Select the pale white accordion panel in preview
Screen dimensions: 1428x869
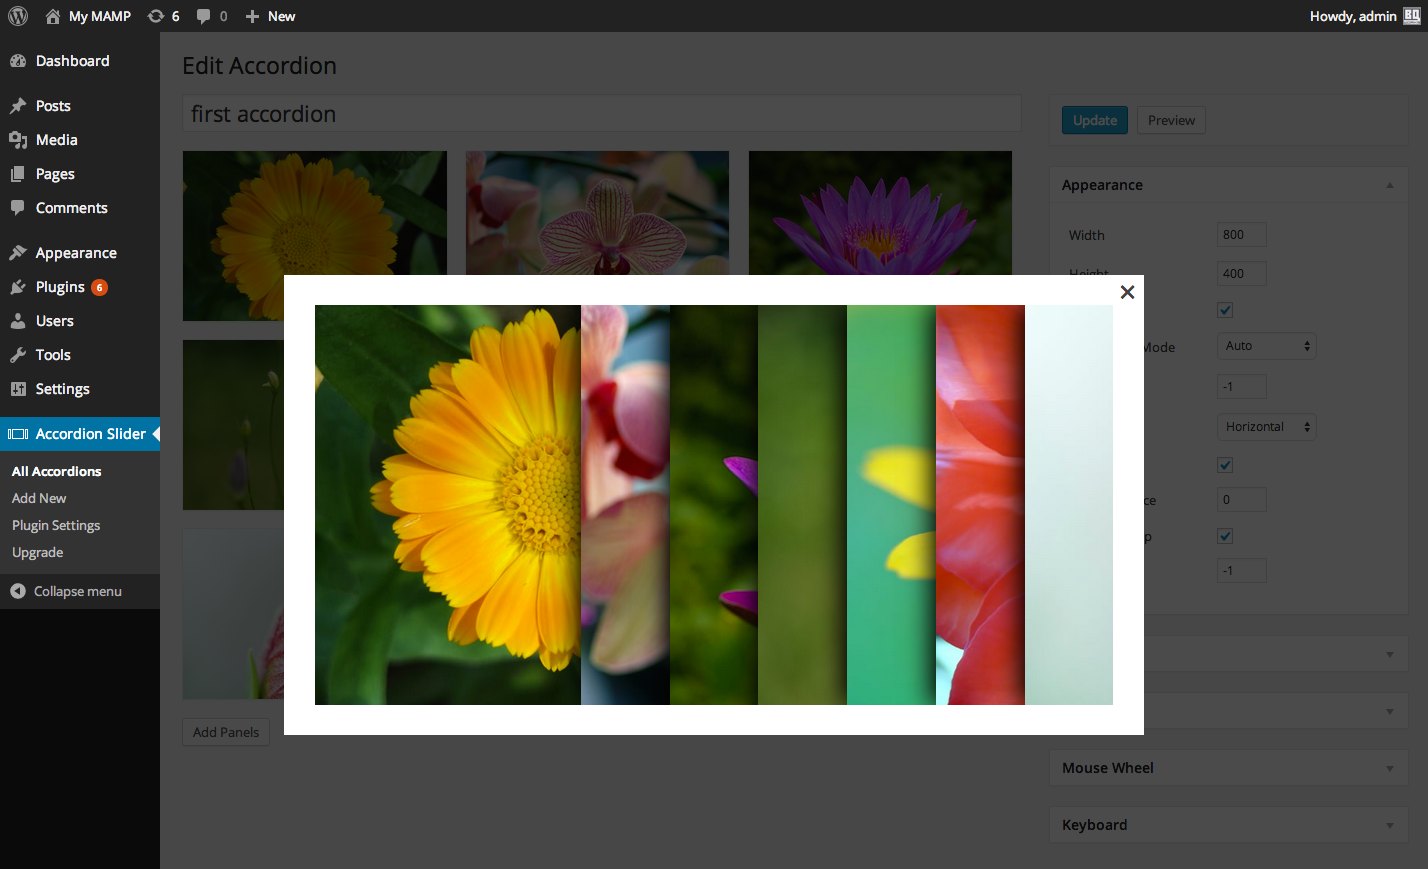click(1069, 505)
